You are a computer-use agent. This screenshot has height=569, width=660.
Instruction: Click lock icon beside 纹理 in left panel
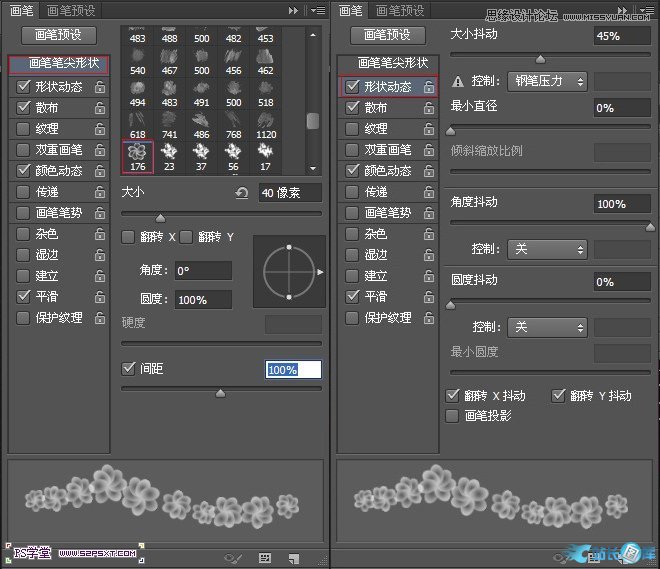point(99,129)
